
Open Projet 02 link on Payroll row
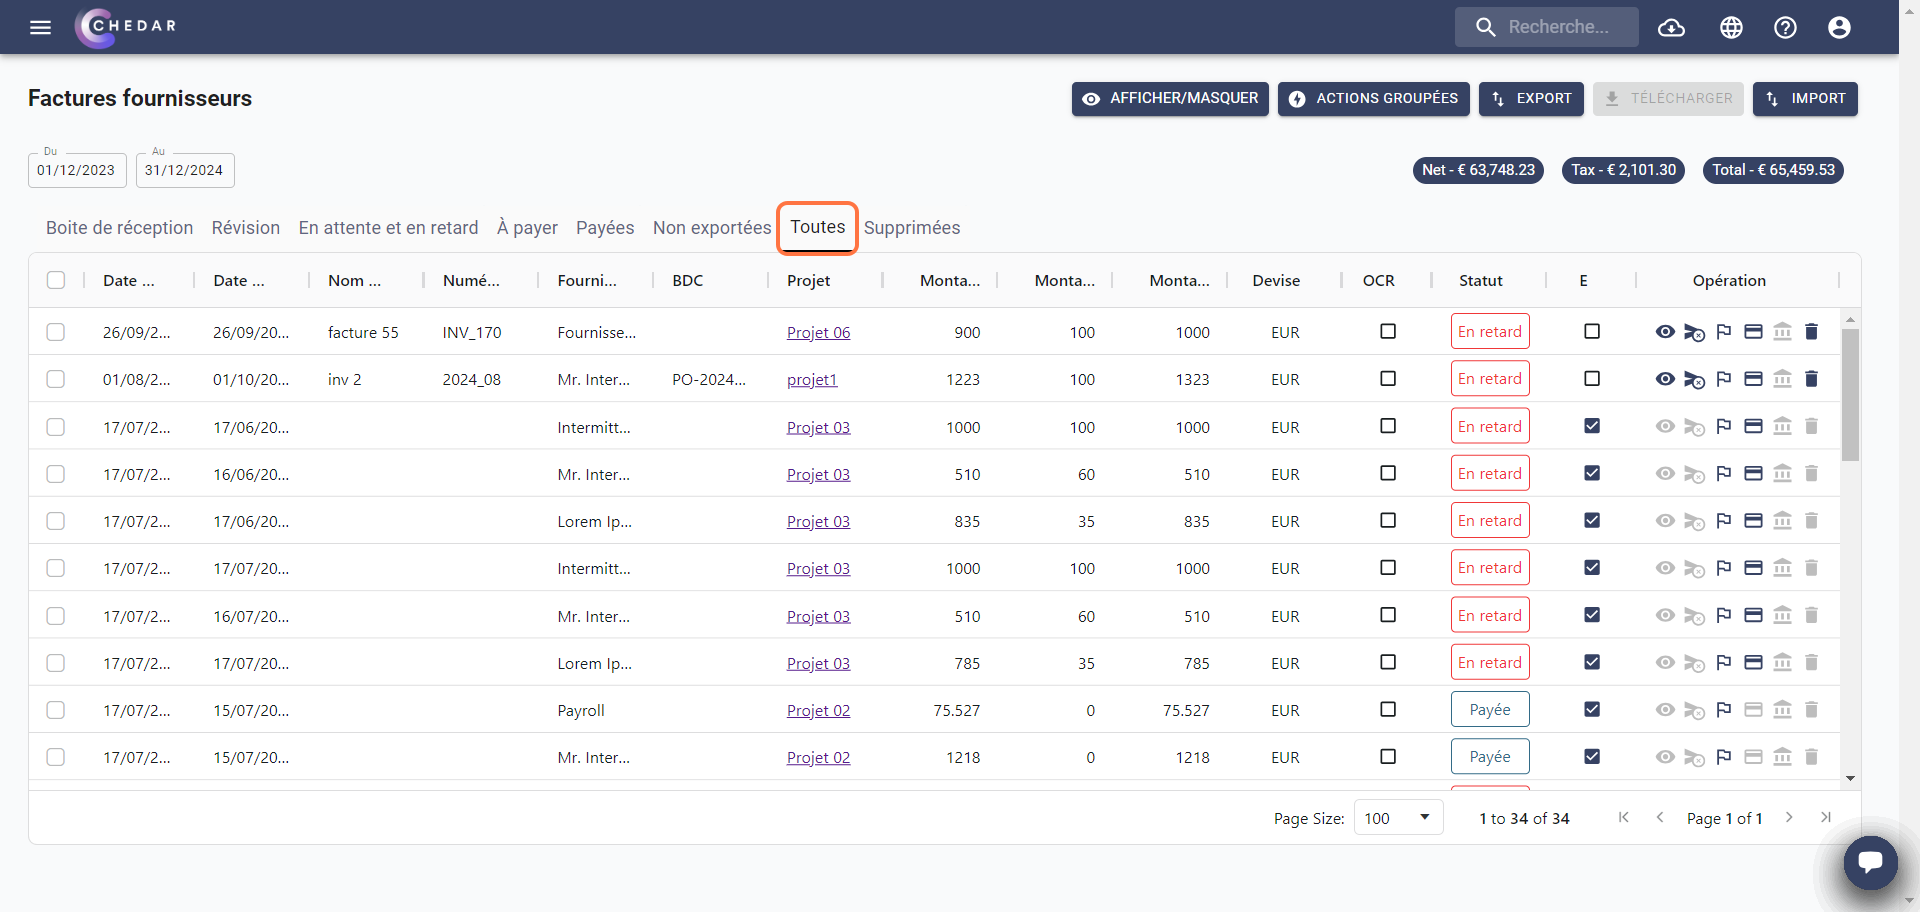pos(818,710)
